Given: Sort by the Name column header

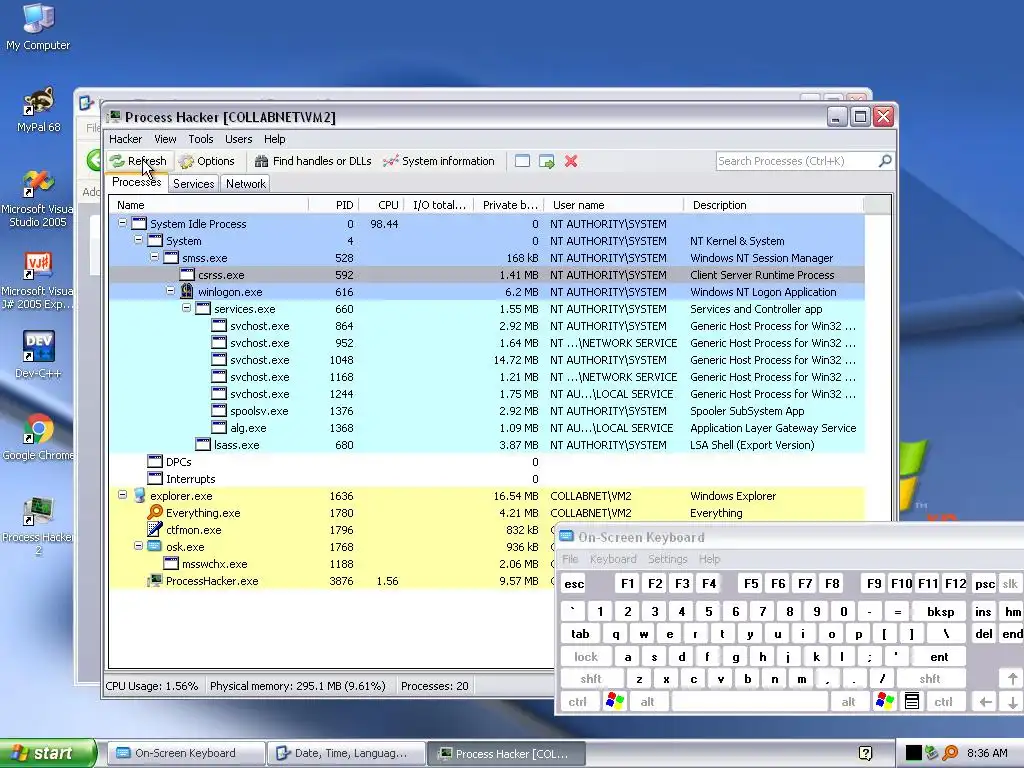Looking at the screenshot, I should click(209, 205).
